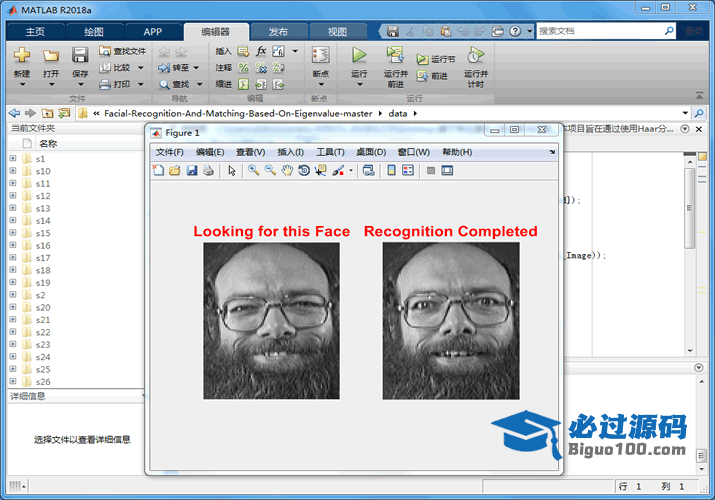Expand the s1 folder tree node

pos(12,159)
